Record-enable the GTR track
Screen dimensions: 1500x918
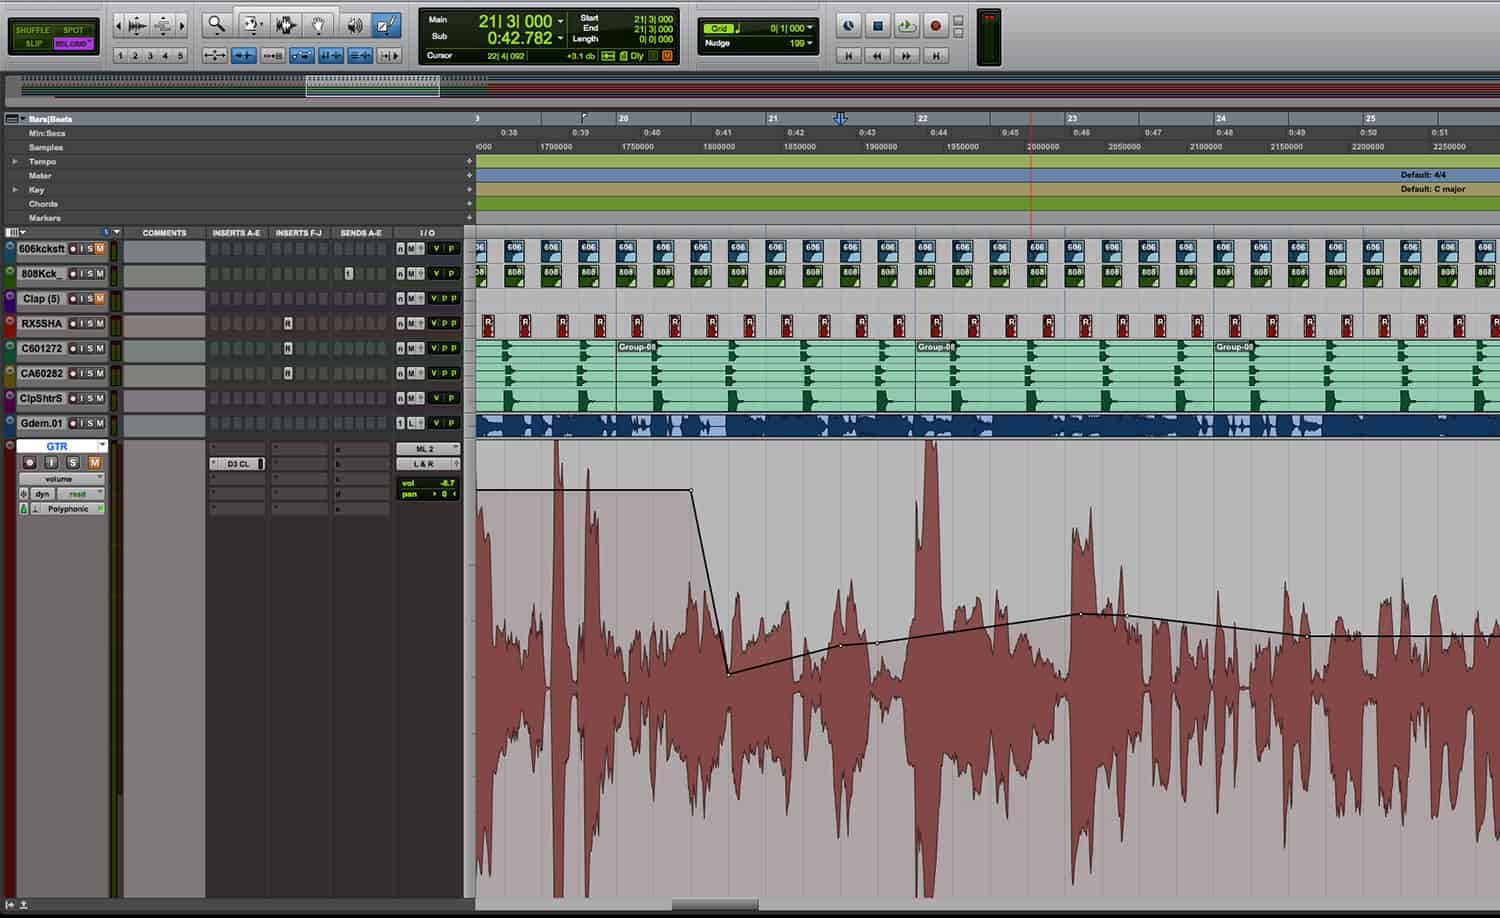29,463
